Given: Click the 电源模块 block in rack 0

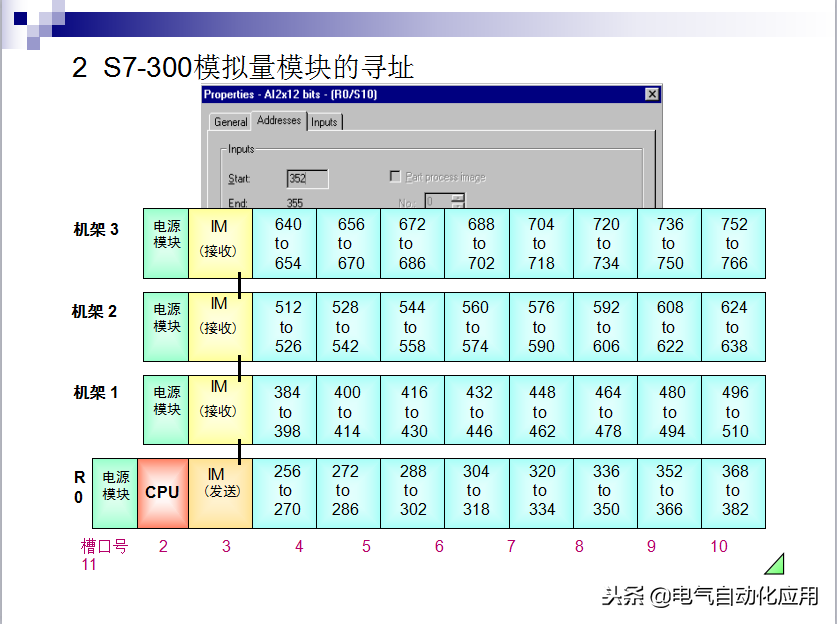Looking at the screenshot, I should click(x=115, y=493).
